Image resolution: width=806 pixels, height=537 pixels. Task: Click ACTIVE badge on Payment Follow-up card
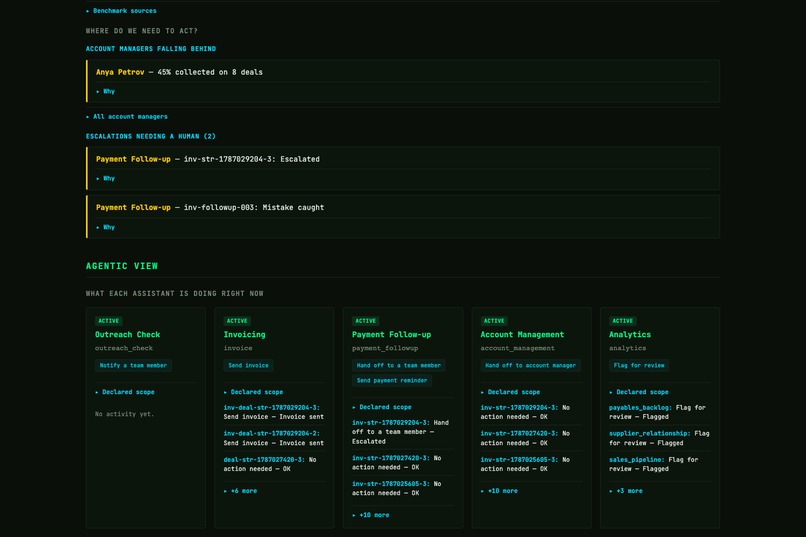click(365, 321)
